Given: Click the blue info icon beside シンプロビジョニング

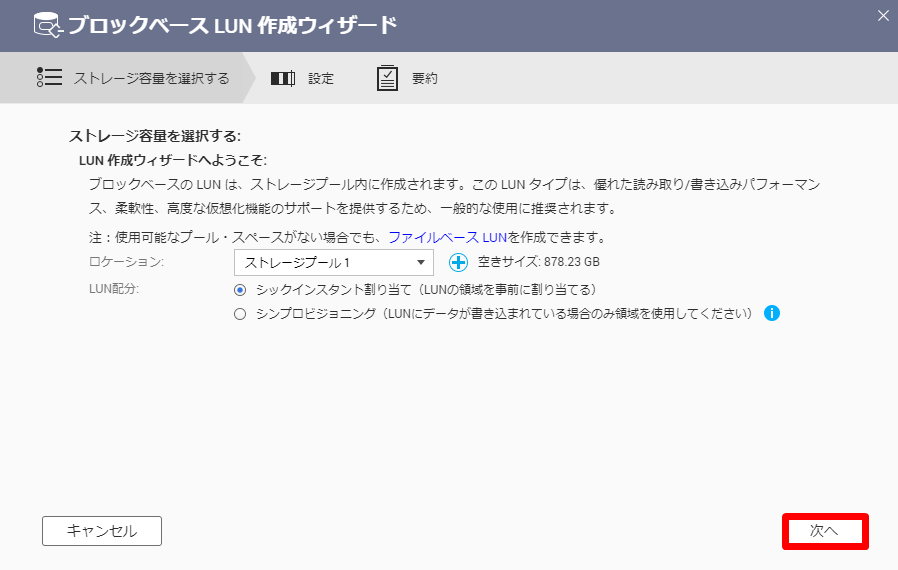Looking at the screenshot, I should (x=772, y=313).
